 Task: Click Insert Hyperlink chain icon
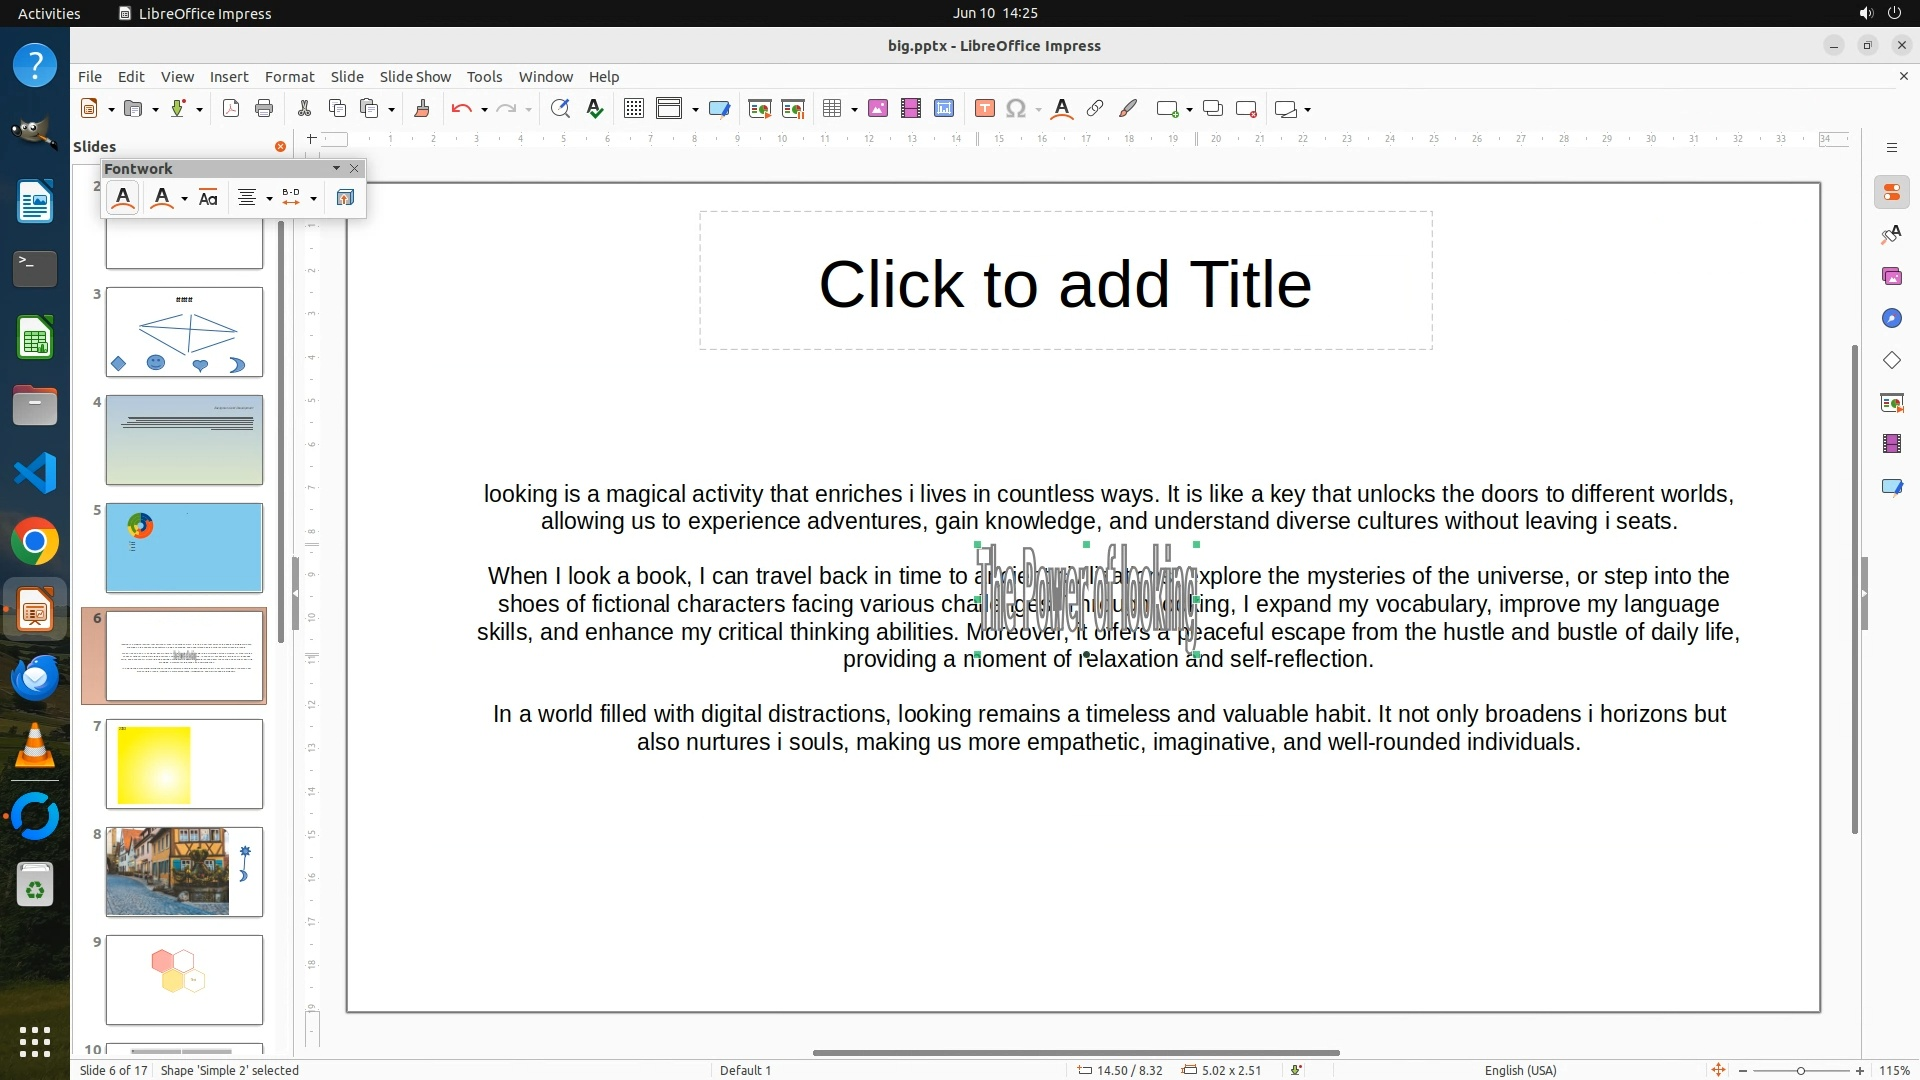pos(1095,109)
